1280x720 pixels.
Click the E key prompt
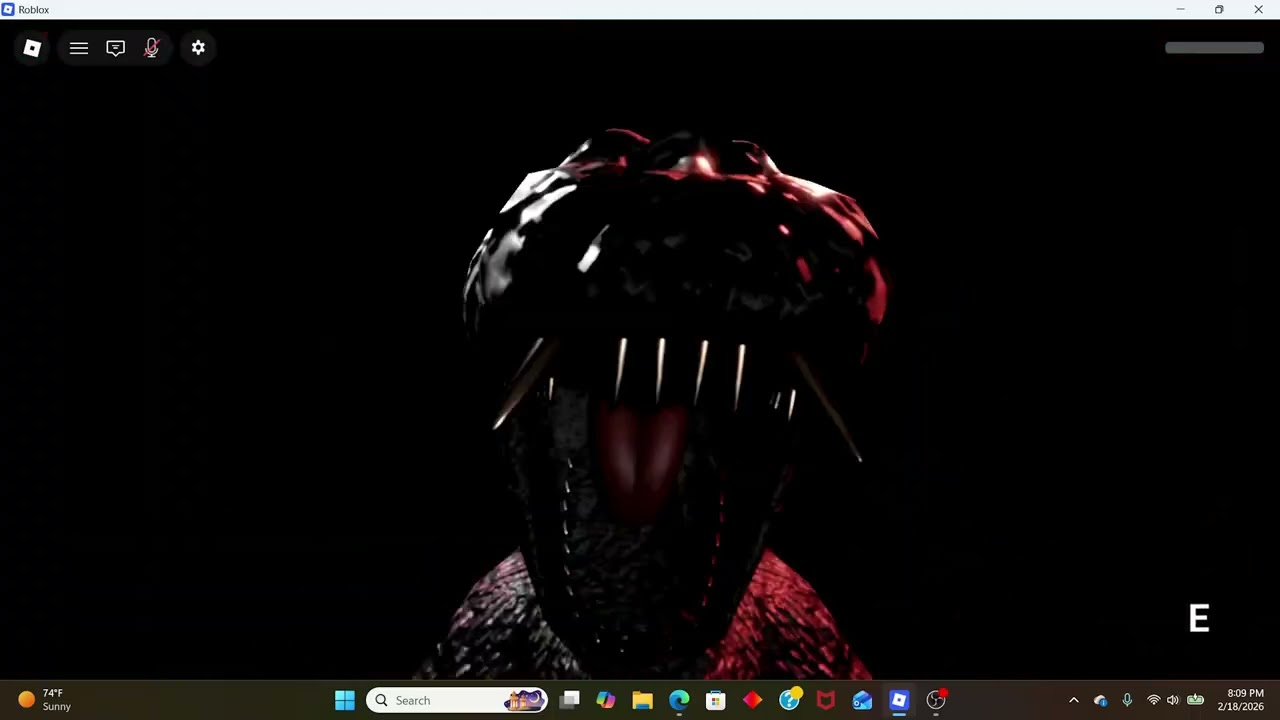click(x=1199, y=619)
